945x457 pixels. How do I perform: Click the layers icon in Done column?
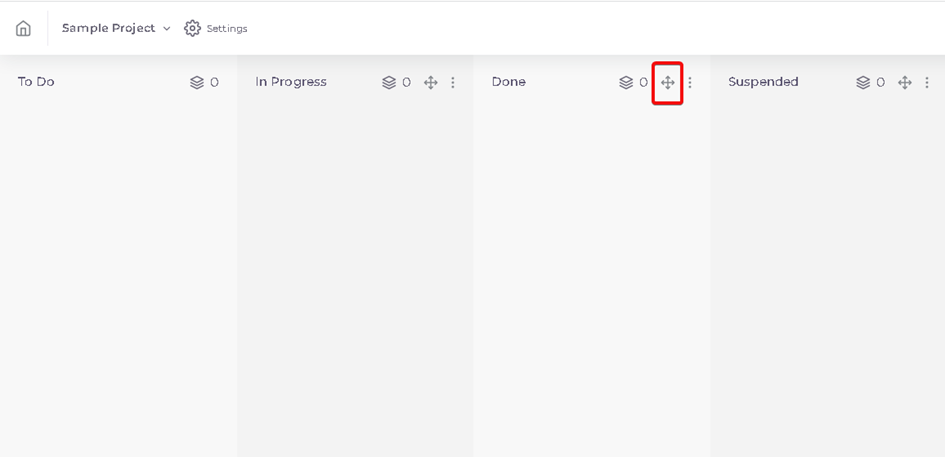pyautogui.click(x=626, y=83)
